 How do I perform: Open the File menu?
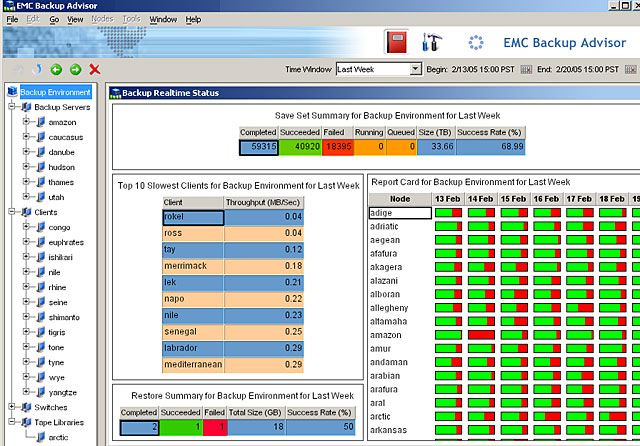pos(12,19)
